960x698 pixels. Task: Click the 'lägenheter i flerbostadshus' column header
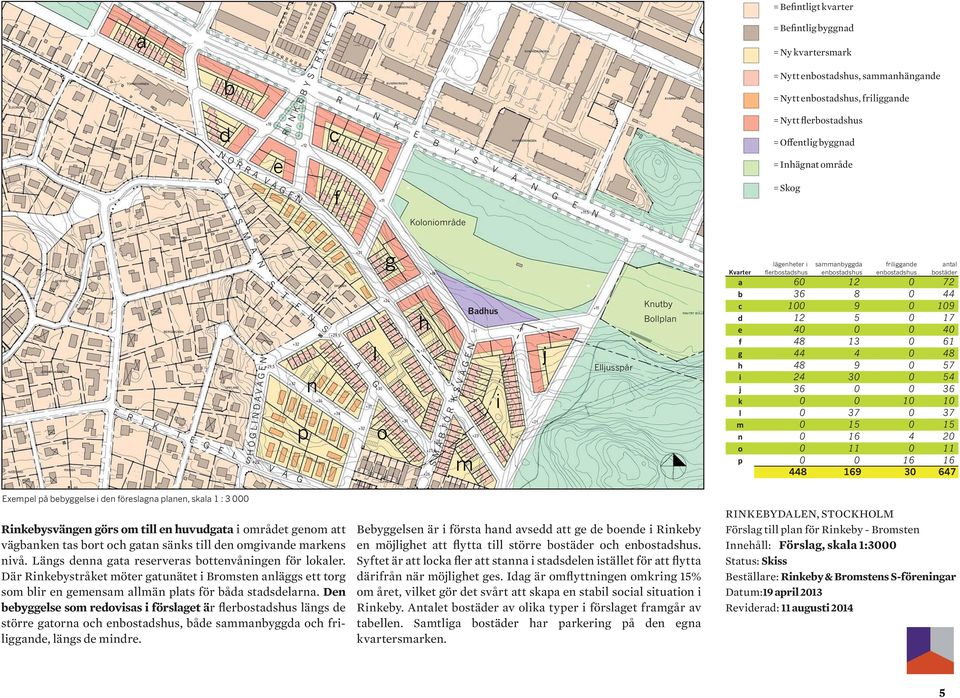click(786, 268)
